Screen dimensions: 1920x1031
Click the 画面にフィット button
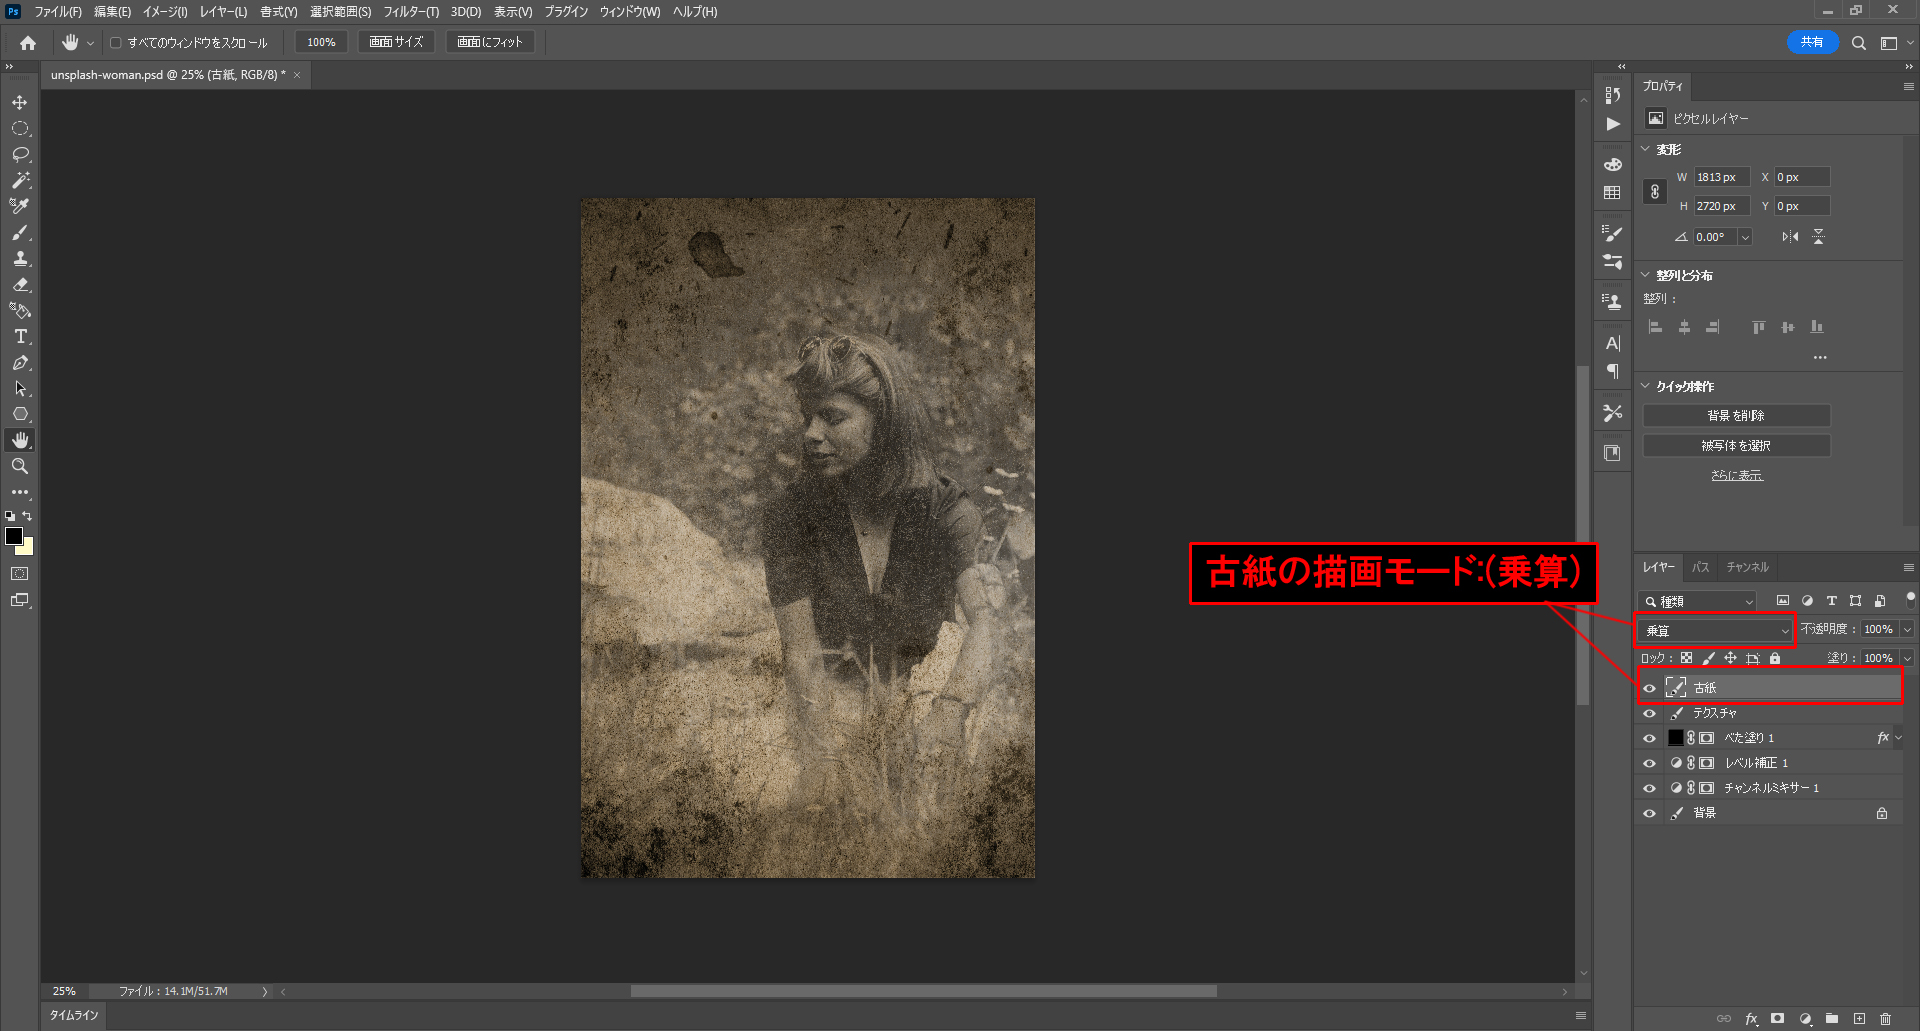coord(490,42)
